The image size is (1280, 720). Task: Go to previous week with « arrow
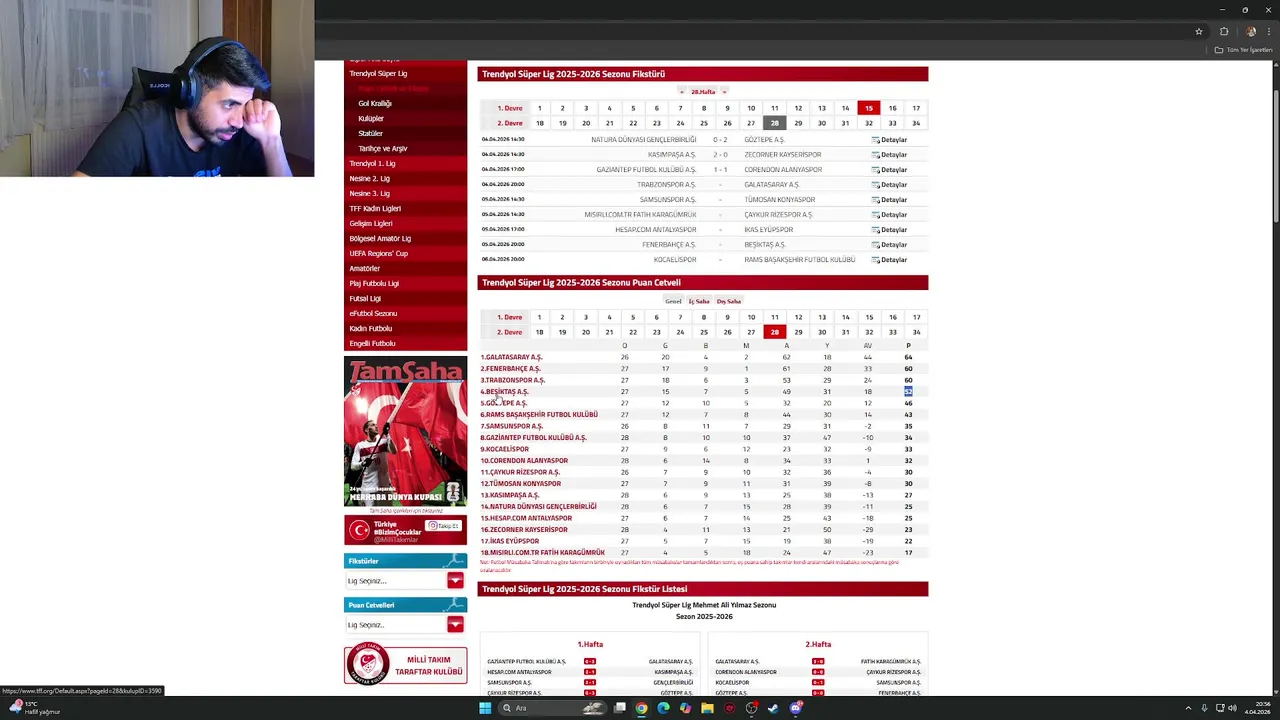682,92
